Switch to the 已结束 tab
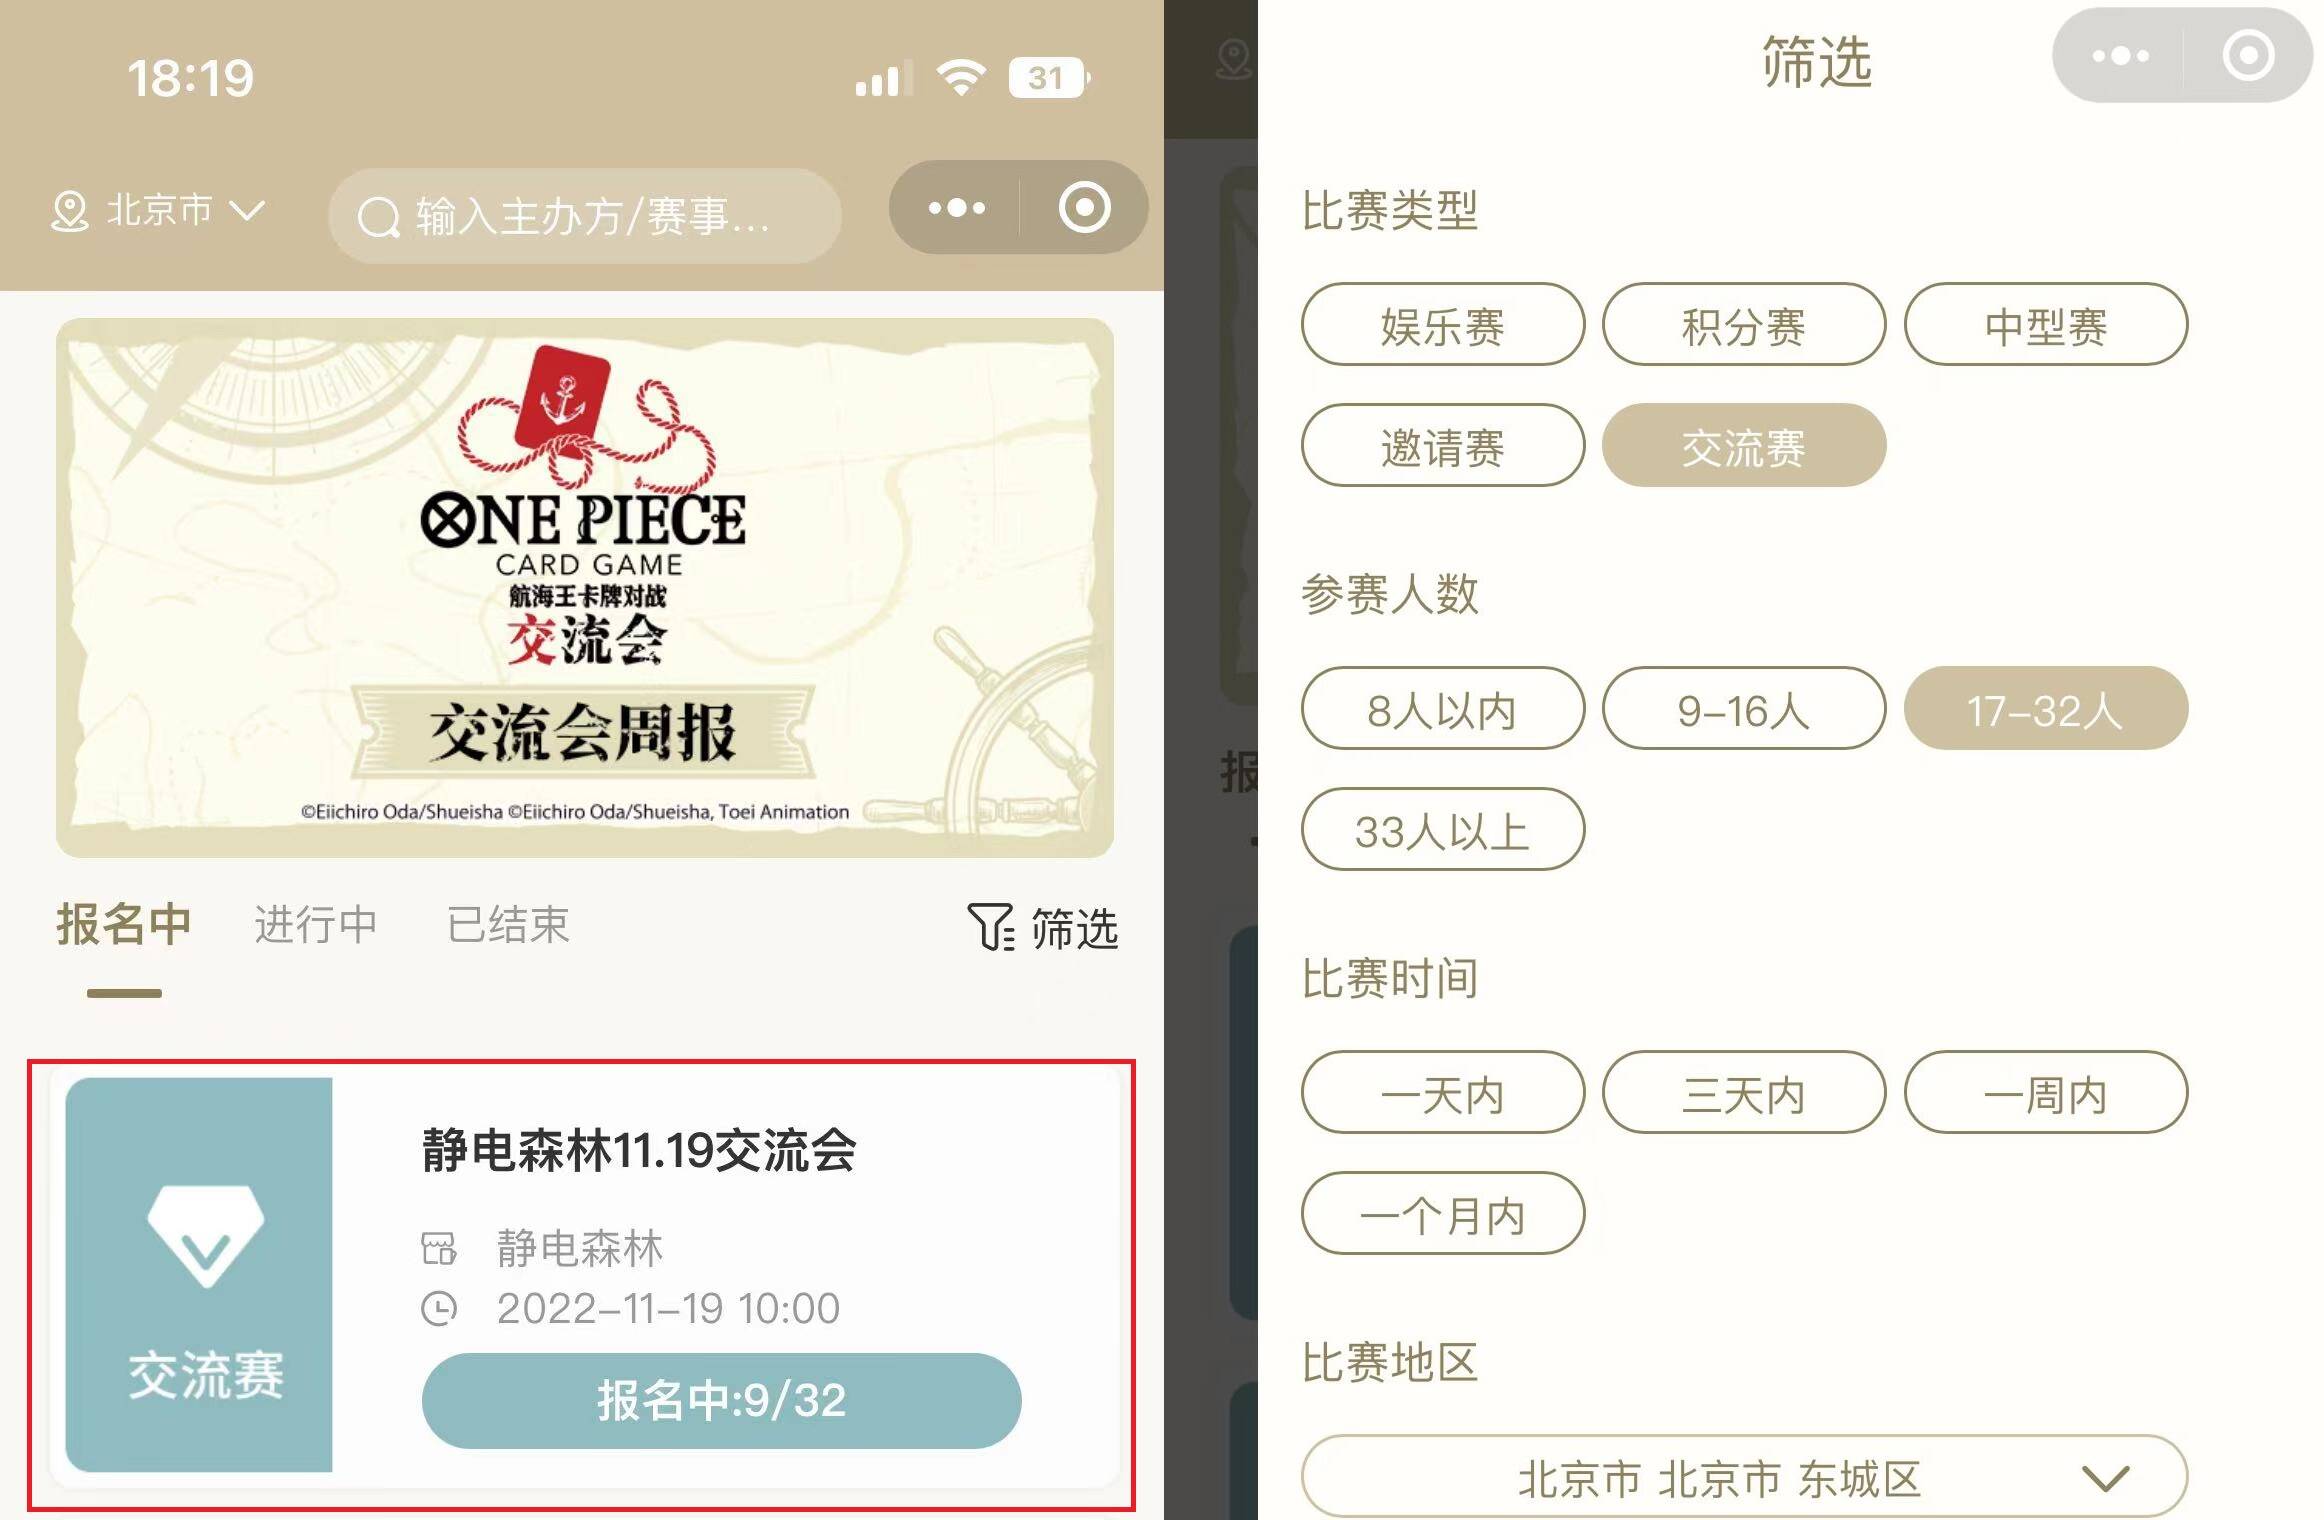Image resolution: width=2324 pixels, height=1520 pixels. pos(508,925)
